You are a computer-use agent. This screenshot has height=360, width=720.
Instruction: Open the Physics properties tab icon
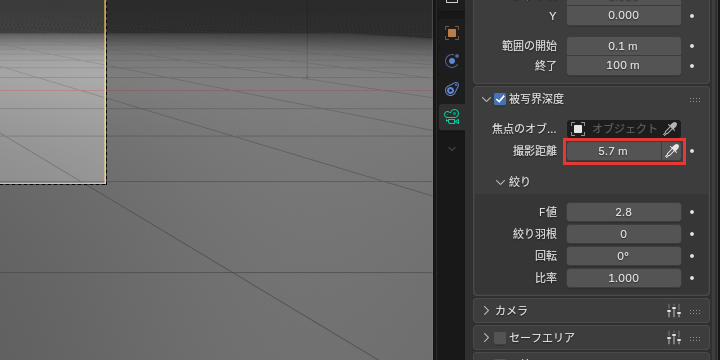coord(452,61)
